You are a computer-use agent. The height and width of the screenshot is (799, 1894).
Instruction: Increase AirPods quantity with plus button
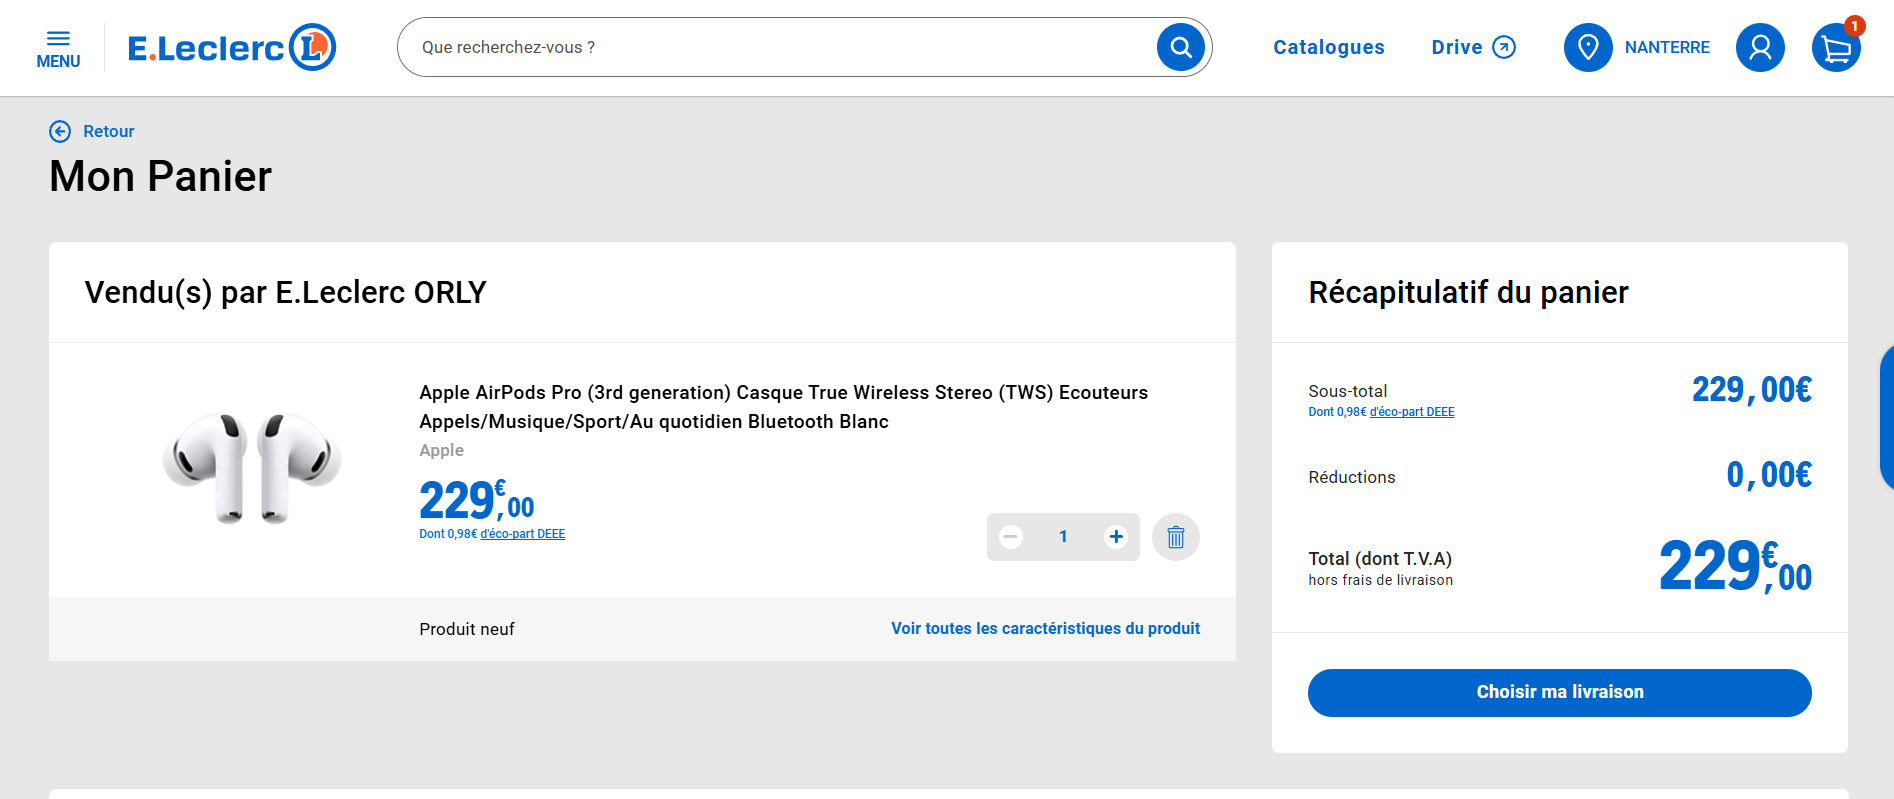click(x=1116, y=537)
